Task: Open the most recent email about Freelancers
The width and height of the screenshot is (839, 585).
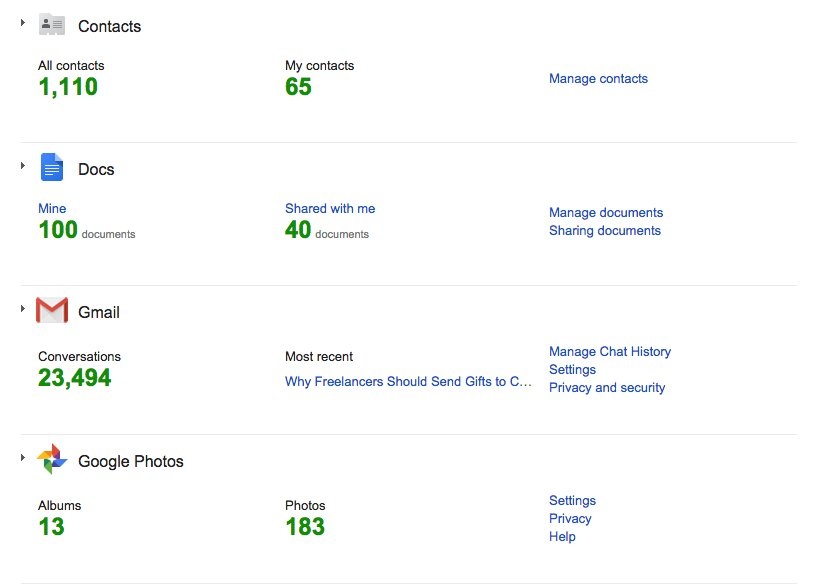Action: point(408,382)
